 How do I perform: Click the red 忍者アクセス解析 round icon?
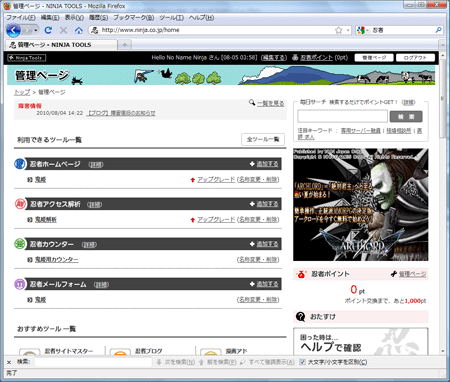[20, 204]
